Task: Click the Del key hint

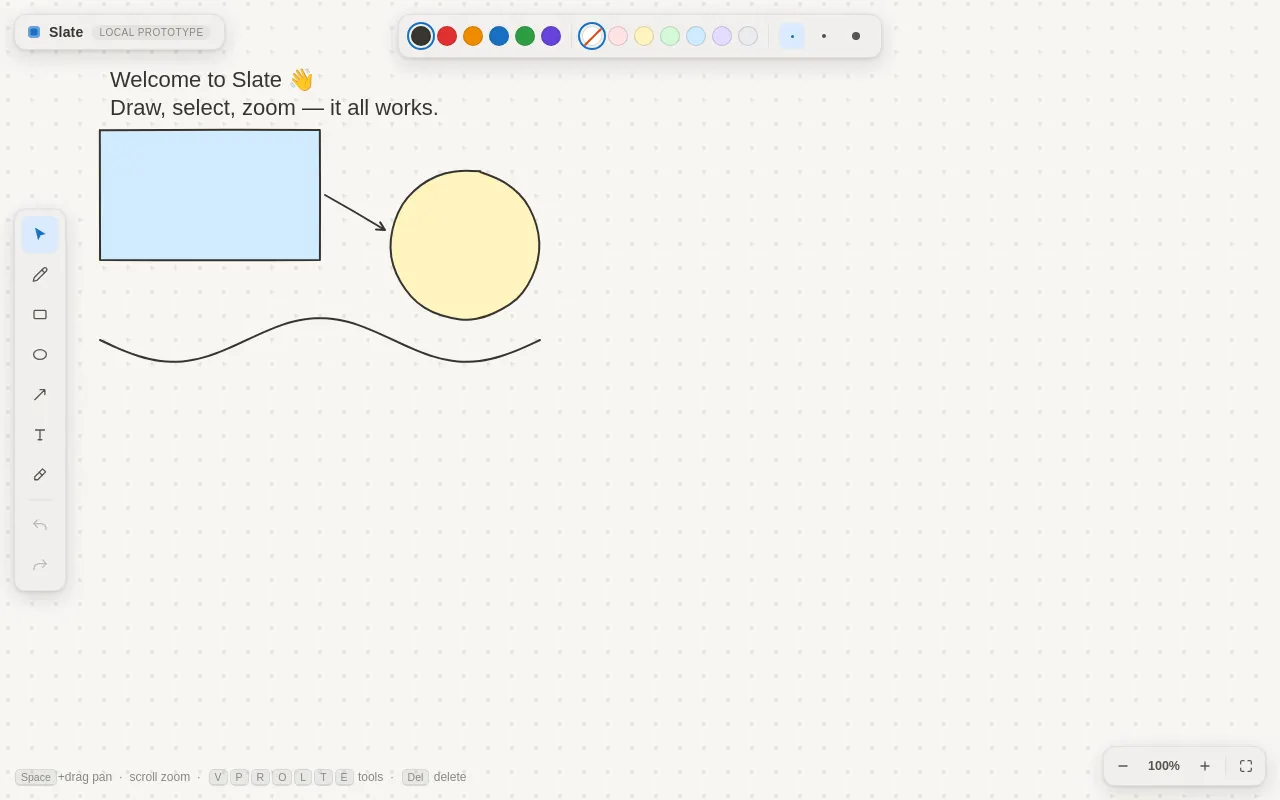Action: tap(415, 777)
